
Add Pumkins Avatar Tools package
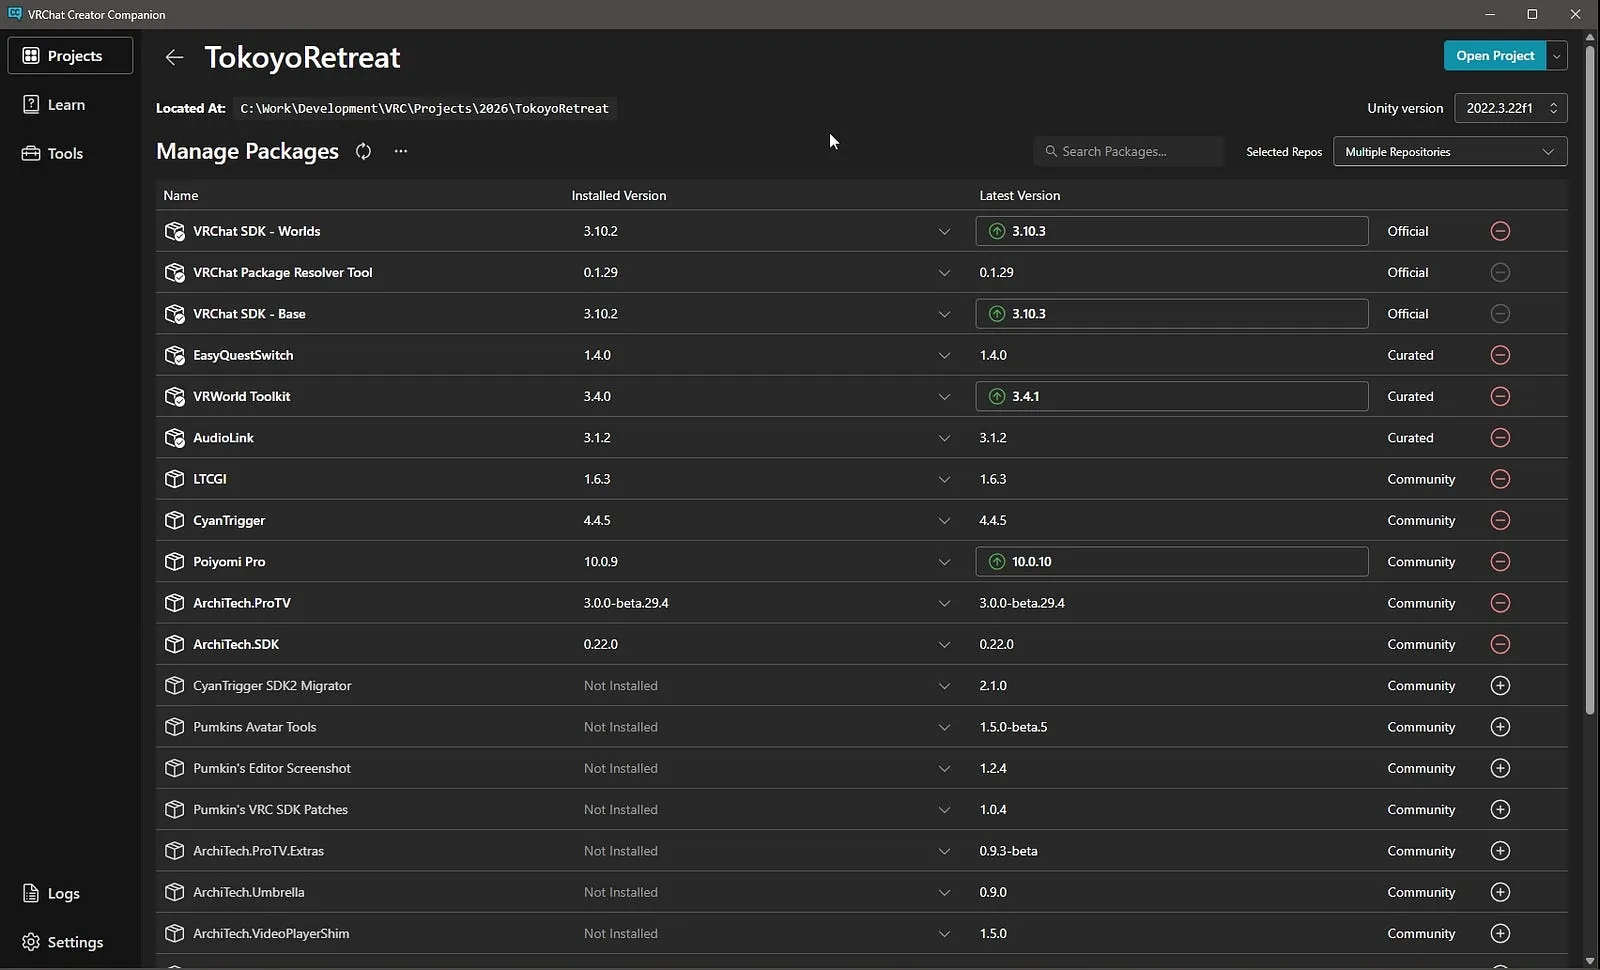1500,727
